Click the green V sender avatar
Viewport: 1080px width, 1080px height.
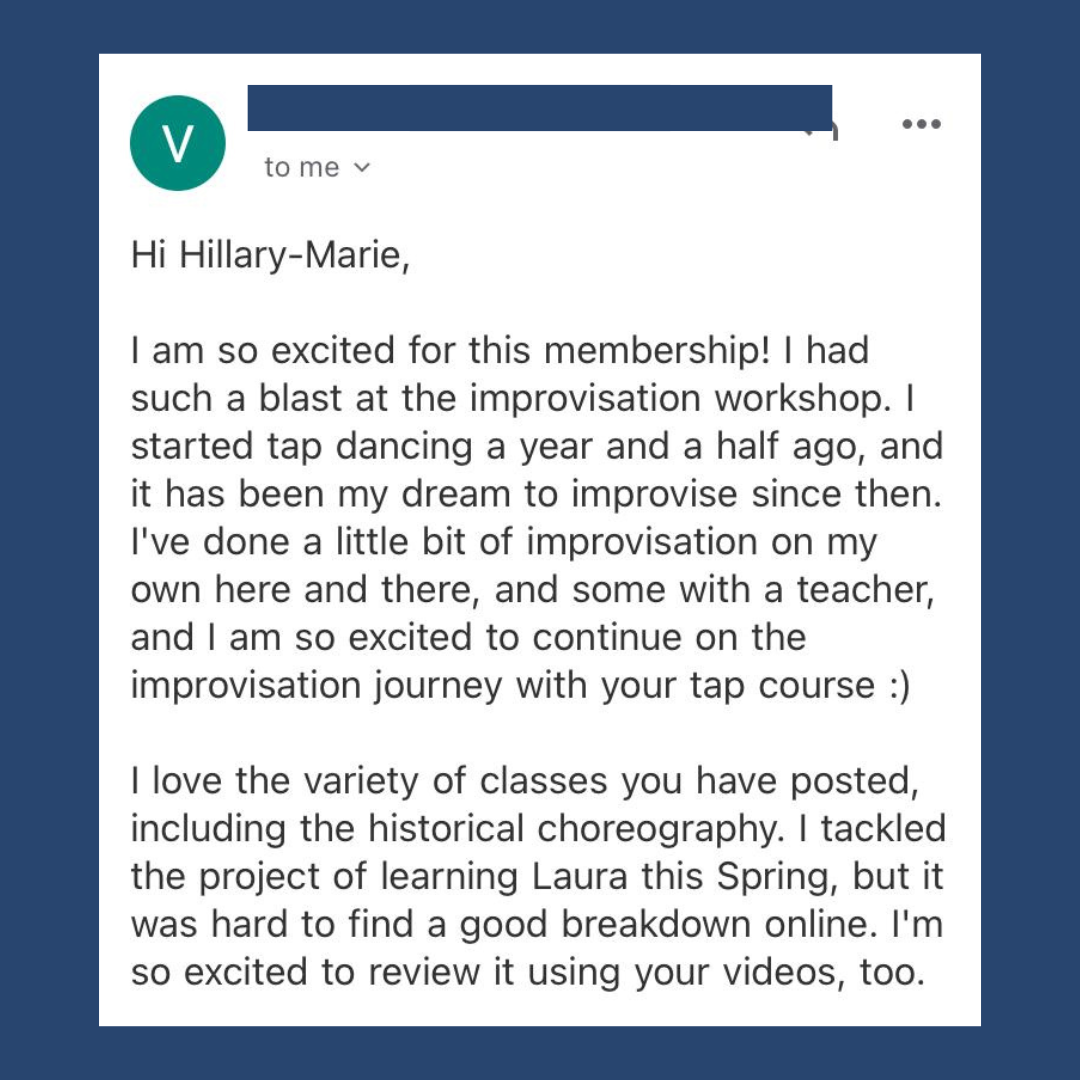(178, 143)
